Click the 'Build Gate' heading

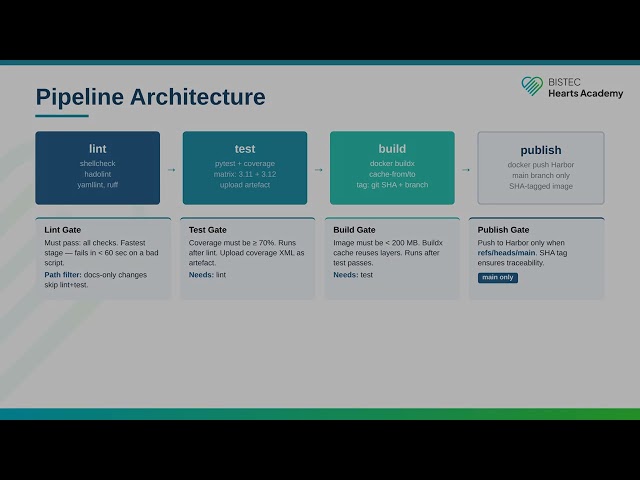click(354, 230)
